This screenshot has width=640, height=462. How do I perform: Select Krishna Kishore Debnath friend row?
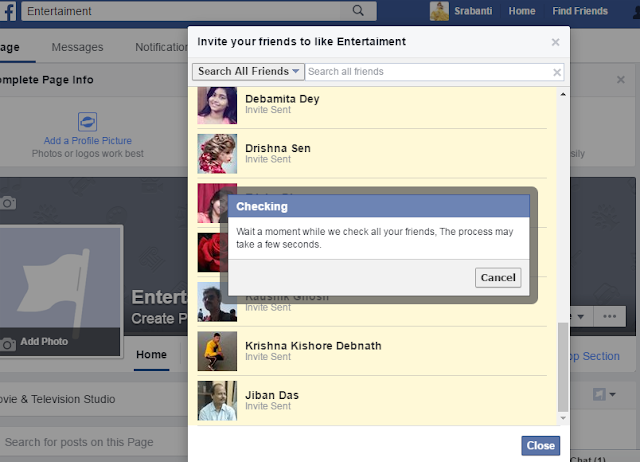click(x=372, y=351)
